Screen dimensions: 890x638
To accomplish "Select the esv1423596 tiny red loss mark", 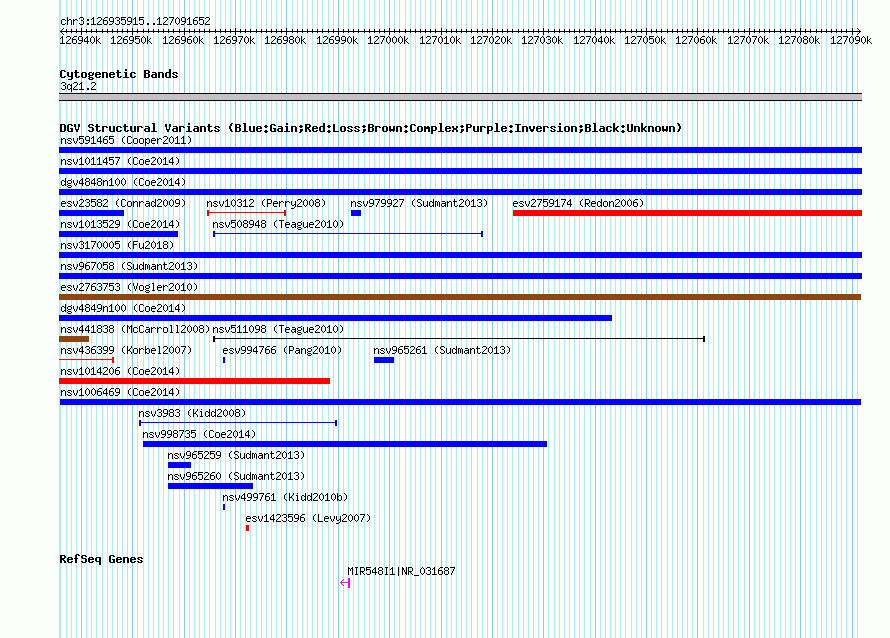I will pos(247,528).
